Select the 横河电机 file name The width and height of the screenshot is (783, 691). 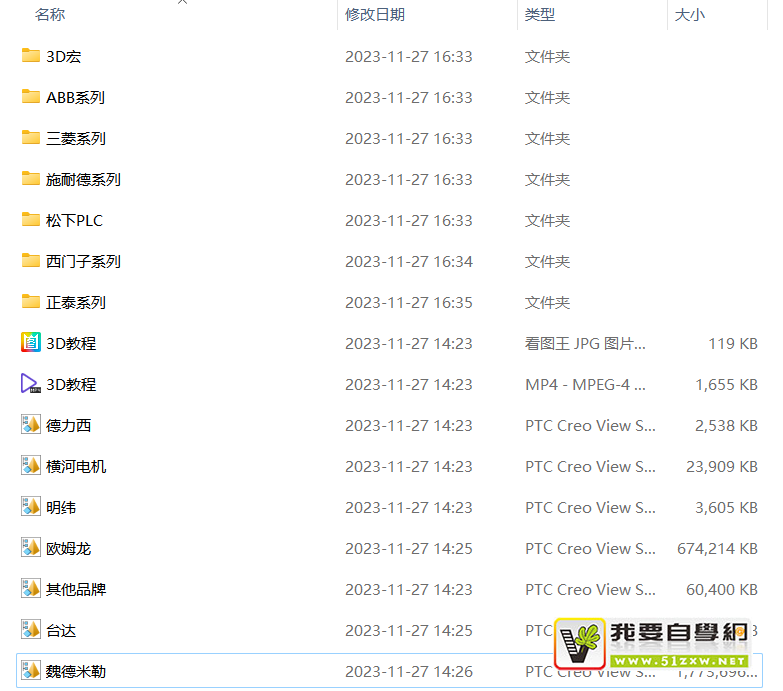(76, 466)
